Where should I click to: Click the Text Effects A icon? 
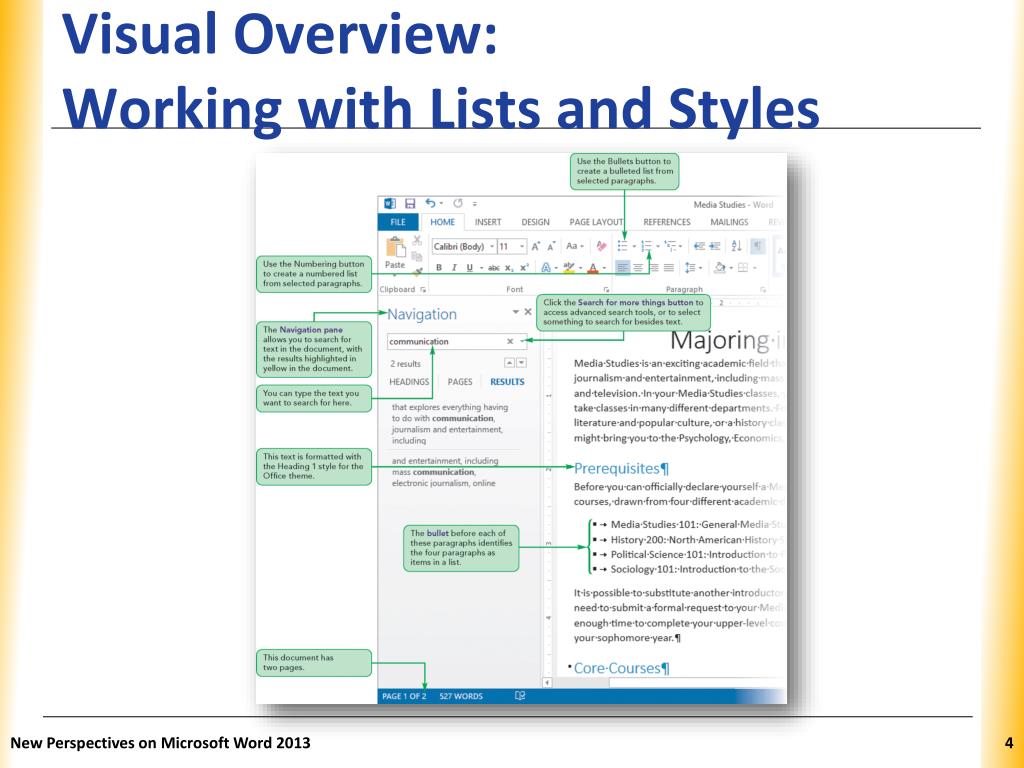(x=546, y=268)
